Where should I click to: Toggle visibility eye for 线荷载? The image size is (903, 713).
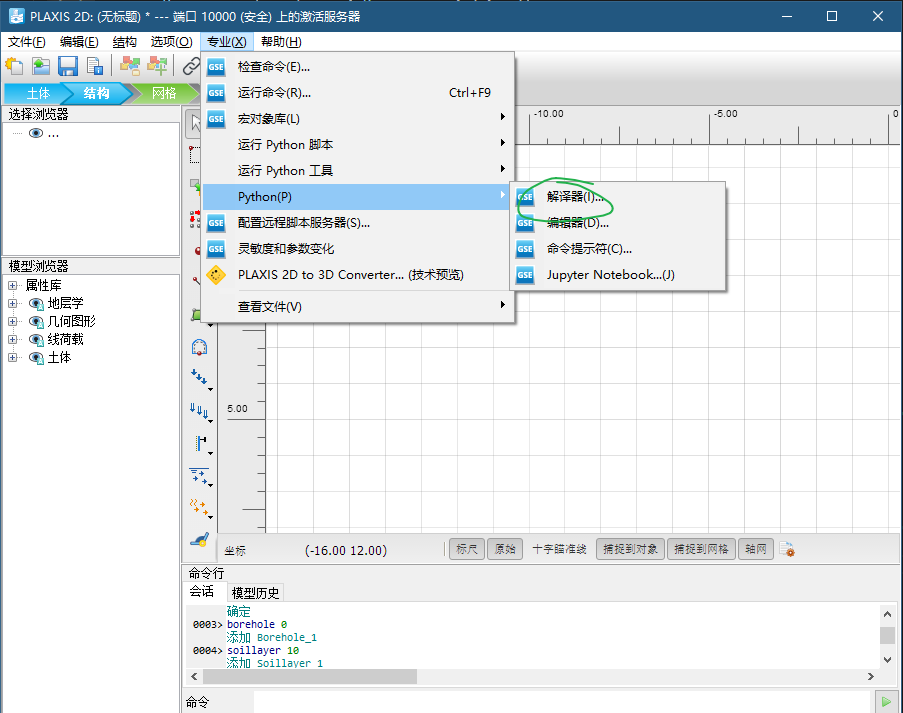36,340
